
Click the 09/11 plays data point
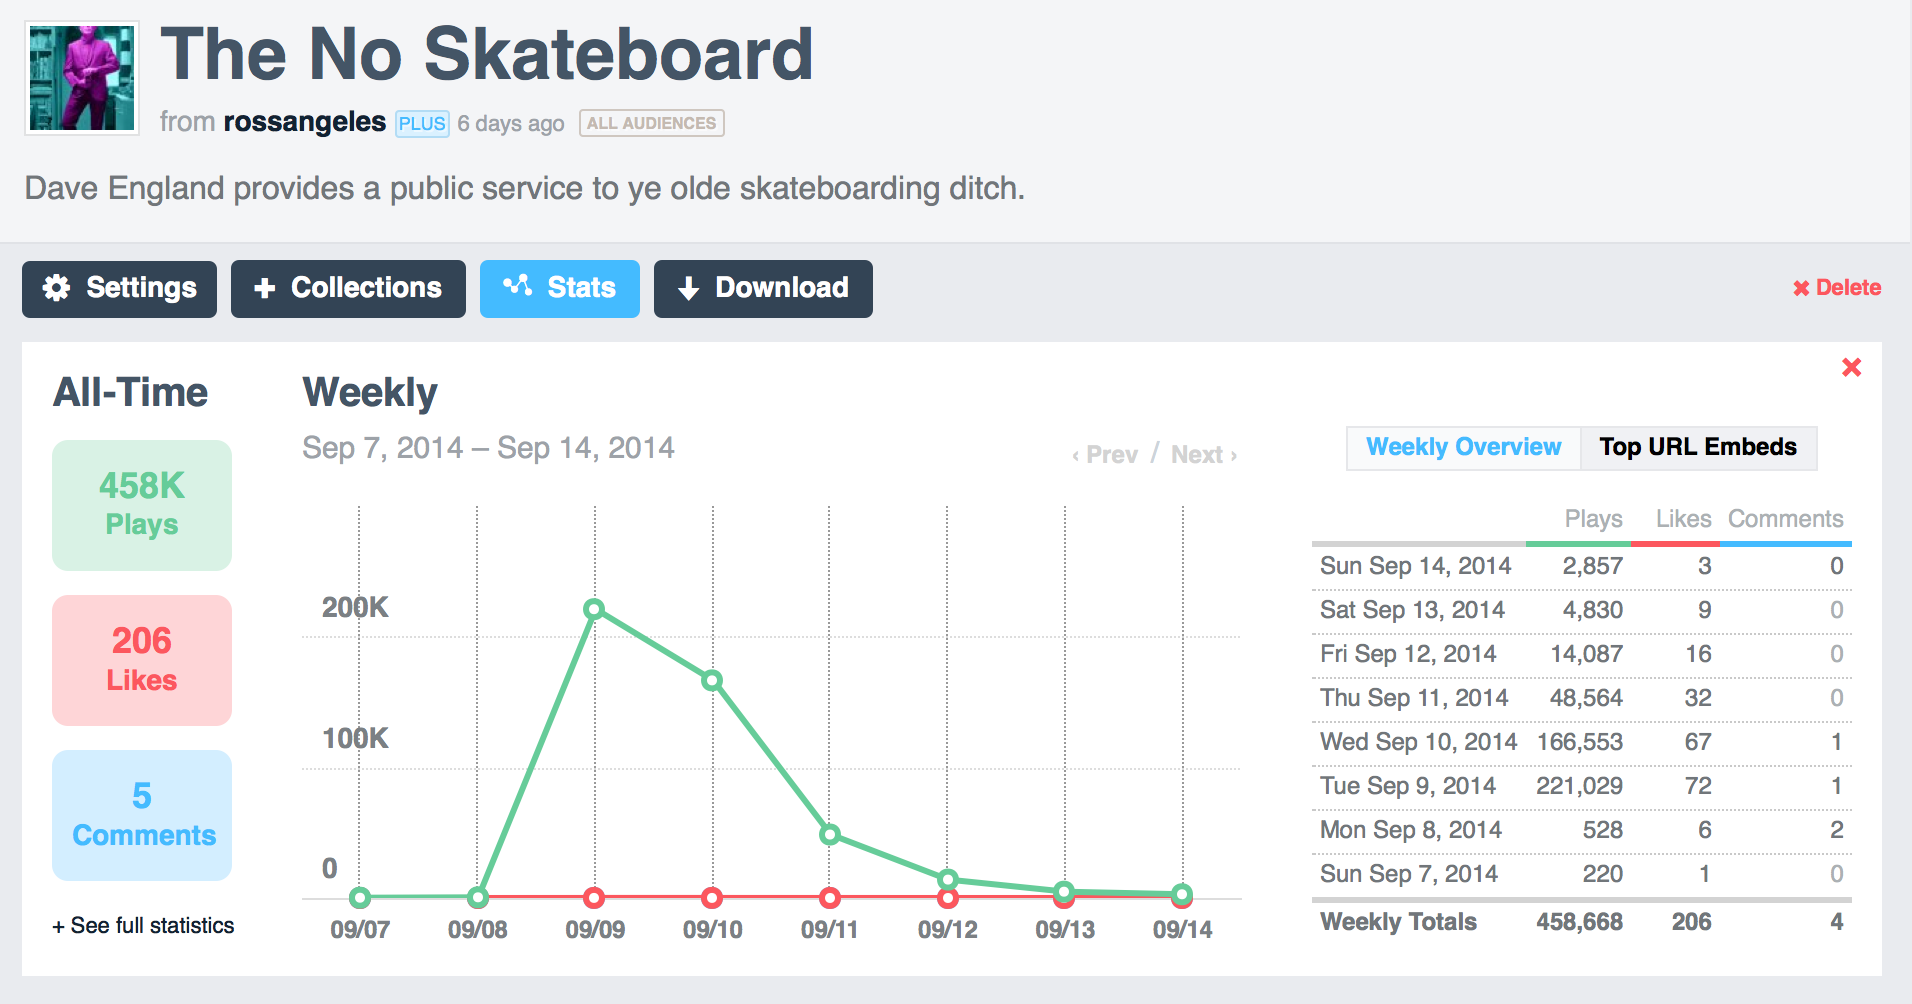tap(830, 834)
